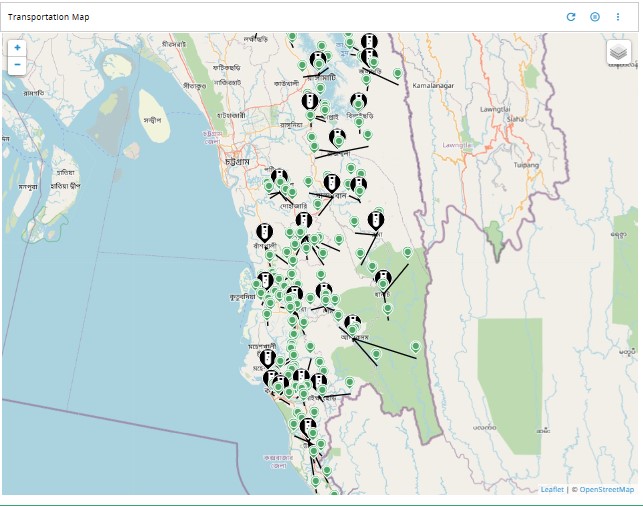Image resolution: width=643 pixels, height=507 pixels.
Task: Open the OpenStreetMap attribution link
Action: click(606, 489)
